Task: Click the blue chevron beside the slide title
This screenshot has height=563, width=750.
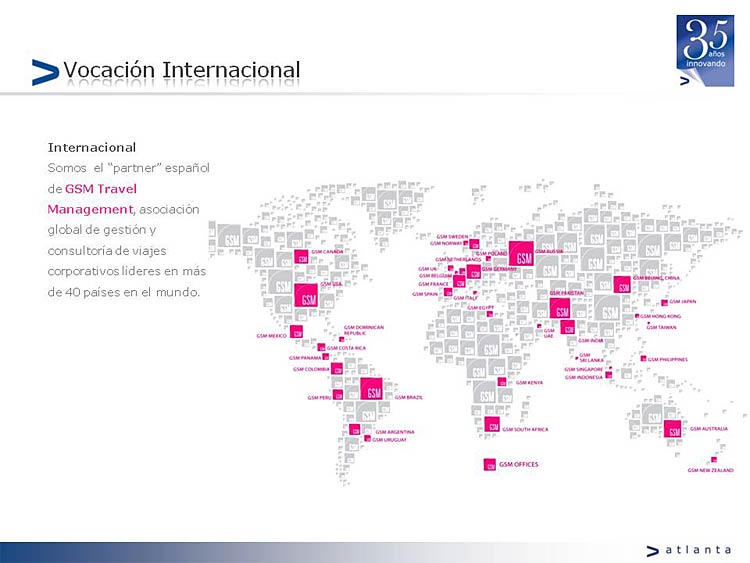Action: click(45, 72)
